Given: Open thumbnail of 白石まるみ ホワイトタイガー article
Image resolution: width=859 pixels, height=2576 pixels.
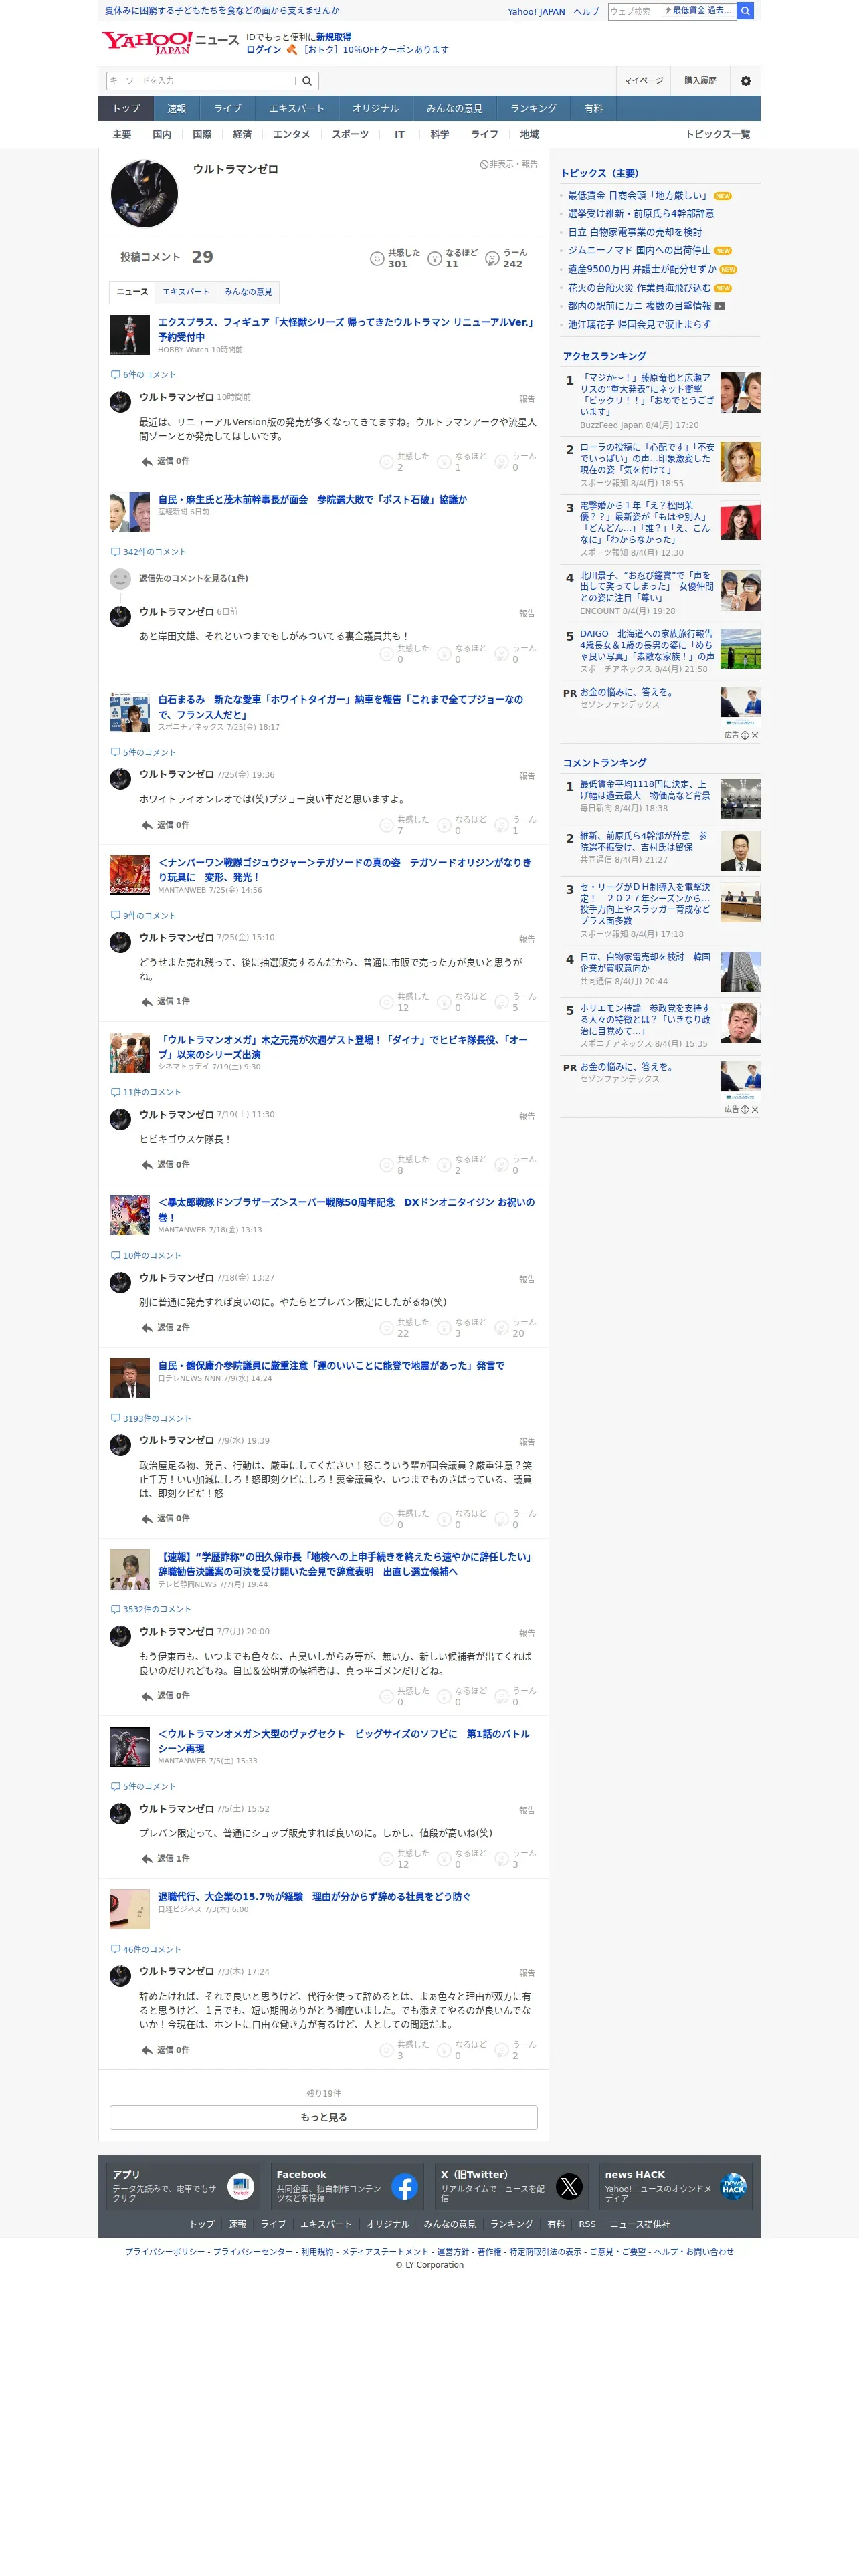Looking at the screenshot, I should tap(130, 712).
